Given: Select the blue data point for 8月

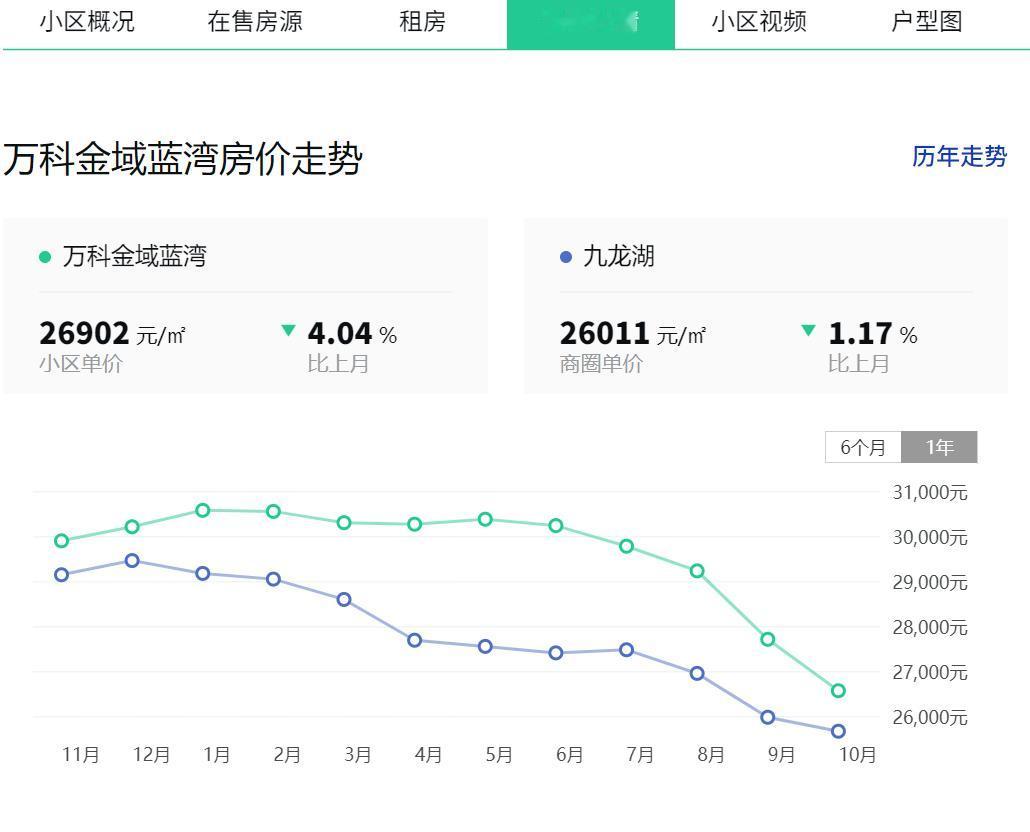Looking at the screenshot, I should (x=698, y=674).
